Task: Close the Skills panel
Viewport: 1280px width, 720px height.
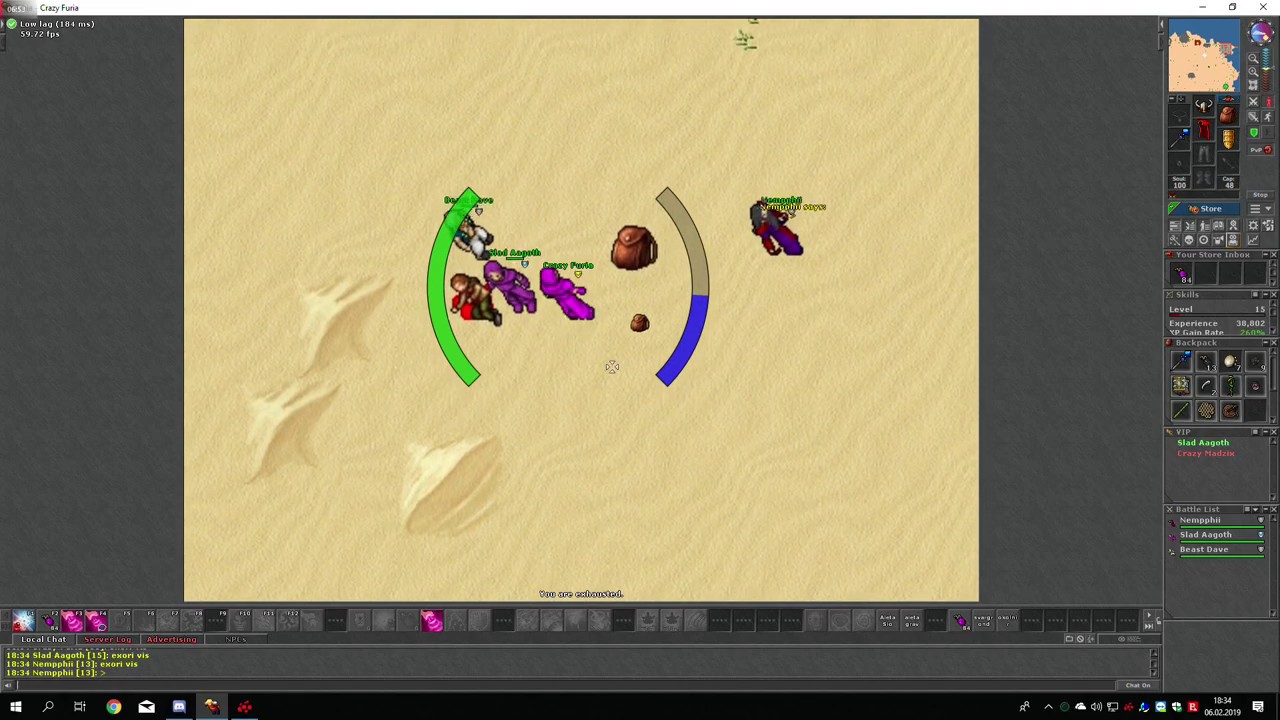Action: pos(1273,295)
